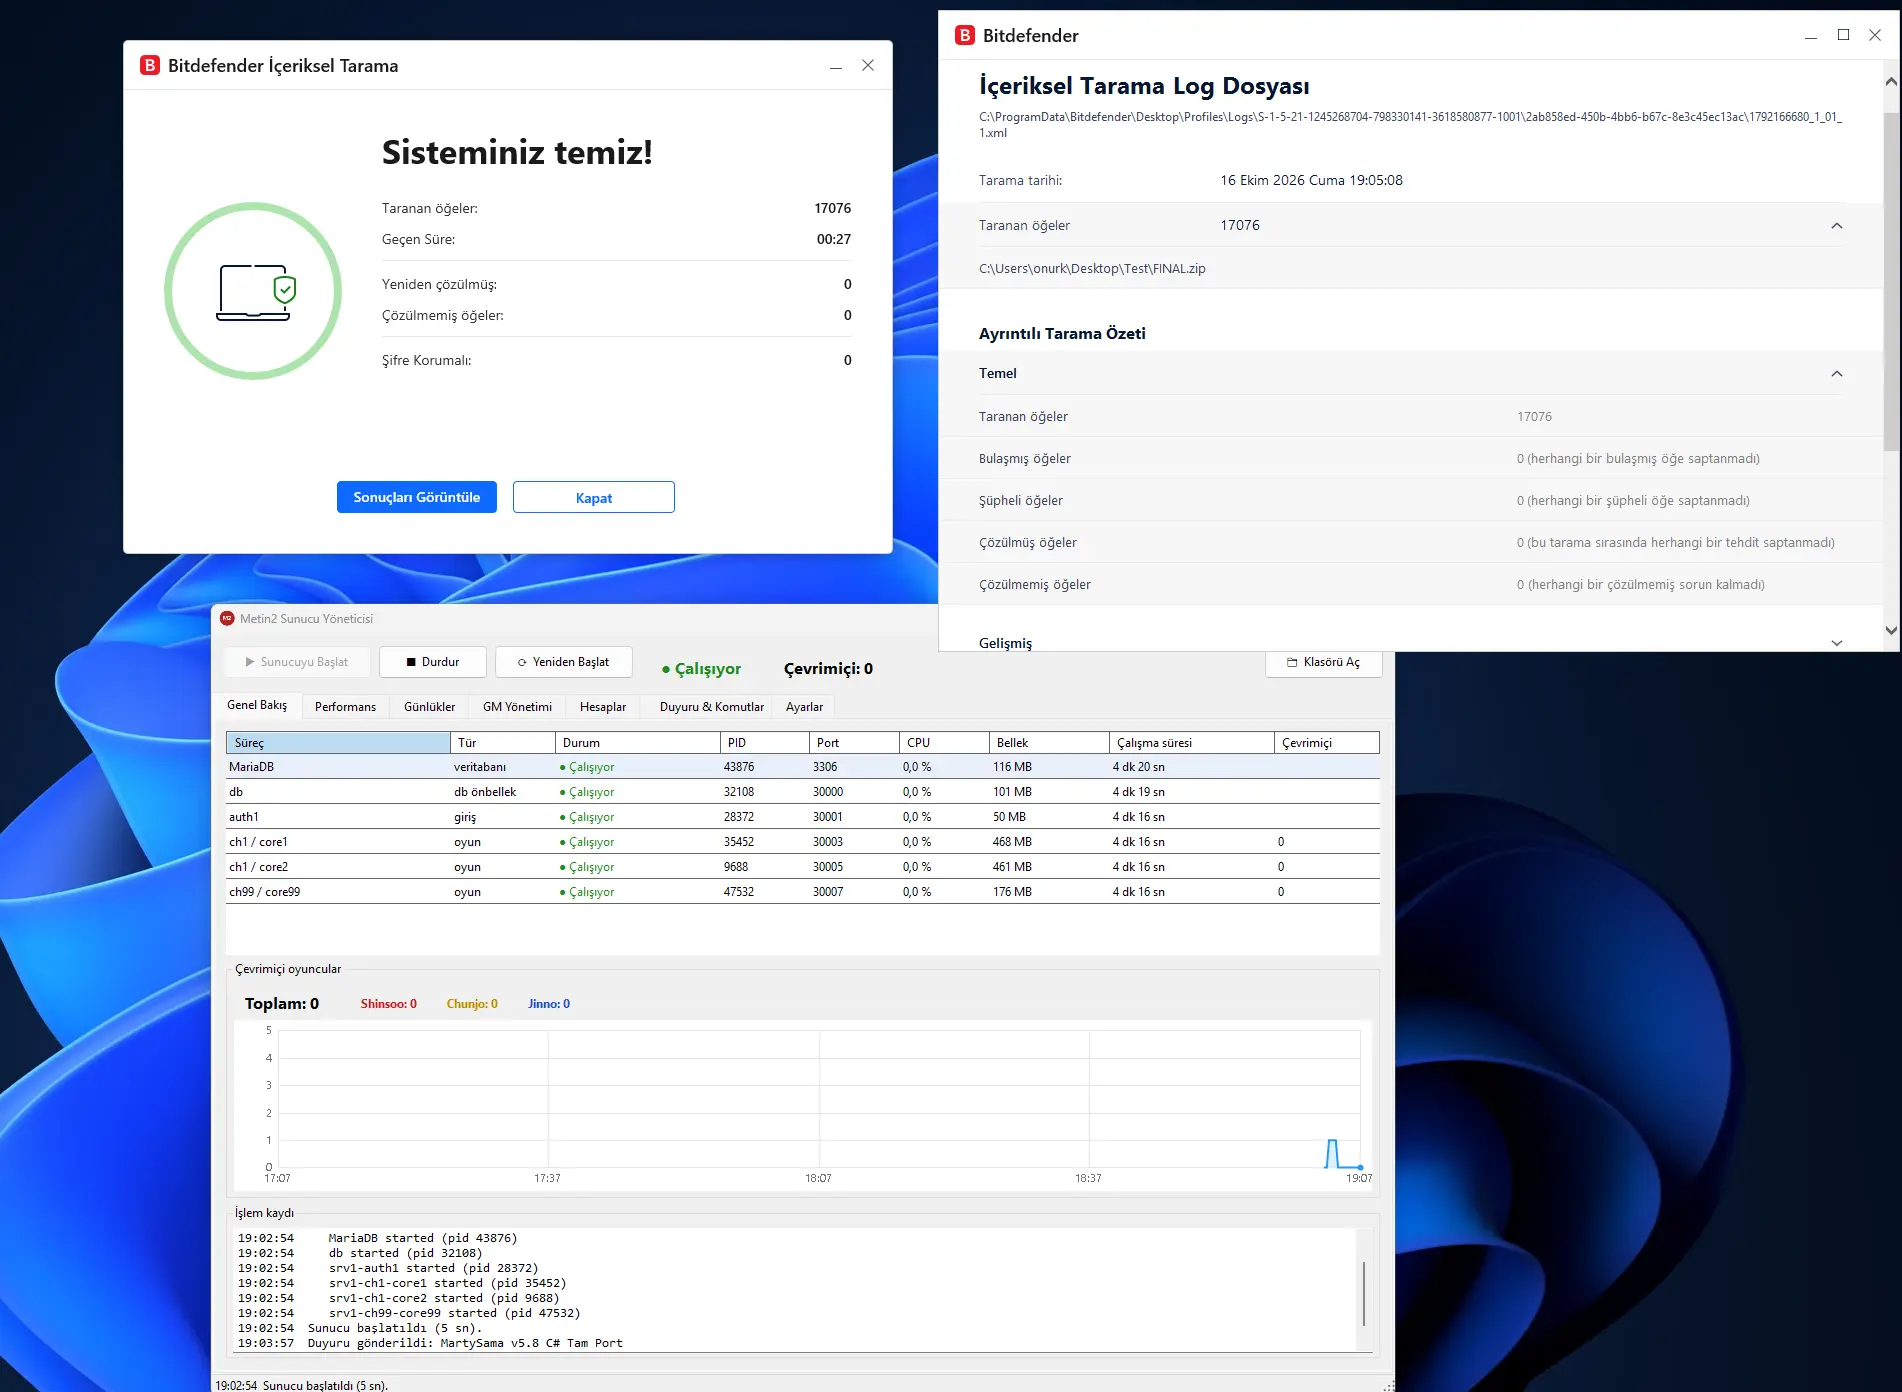Click the Metin2 Sunucu Yöneticisi app icon

click(x=227, y=618)
